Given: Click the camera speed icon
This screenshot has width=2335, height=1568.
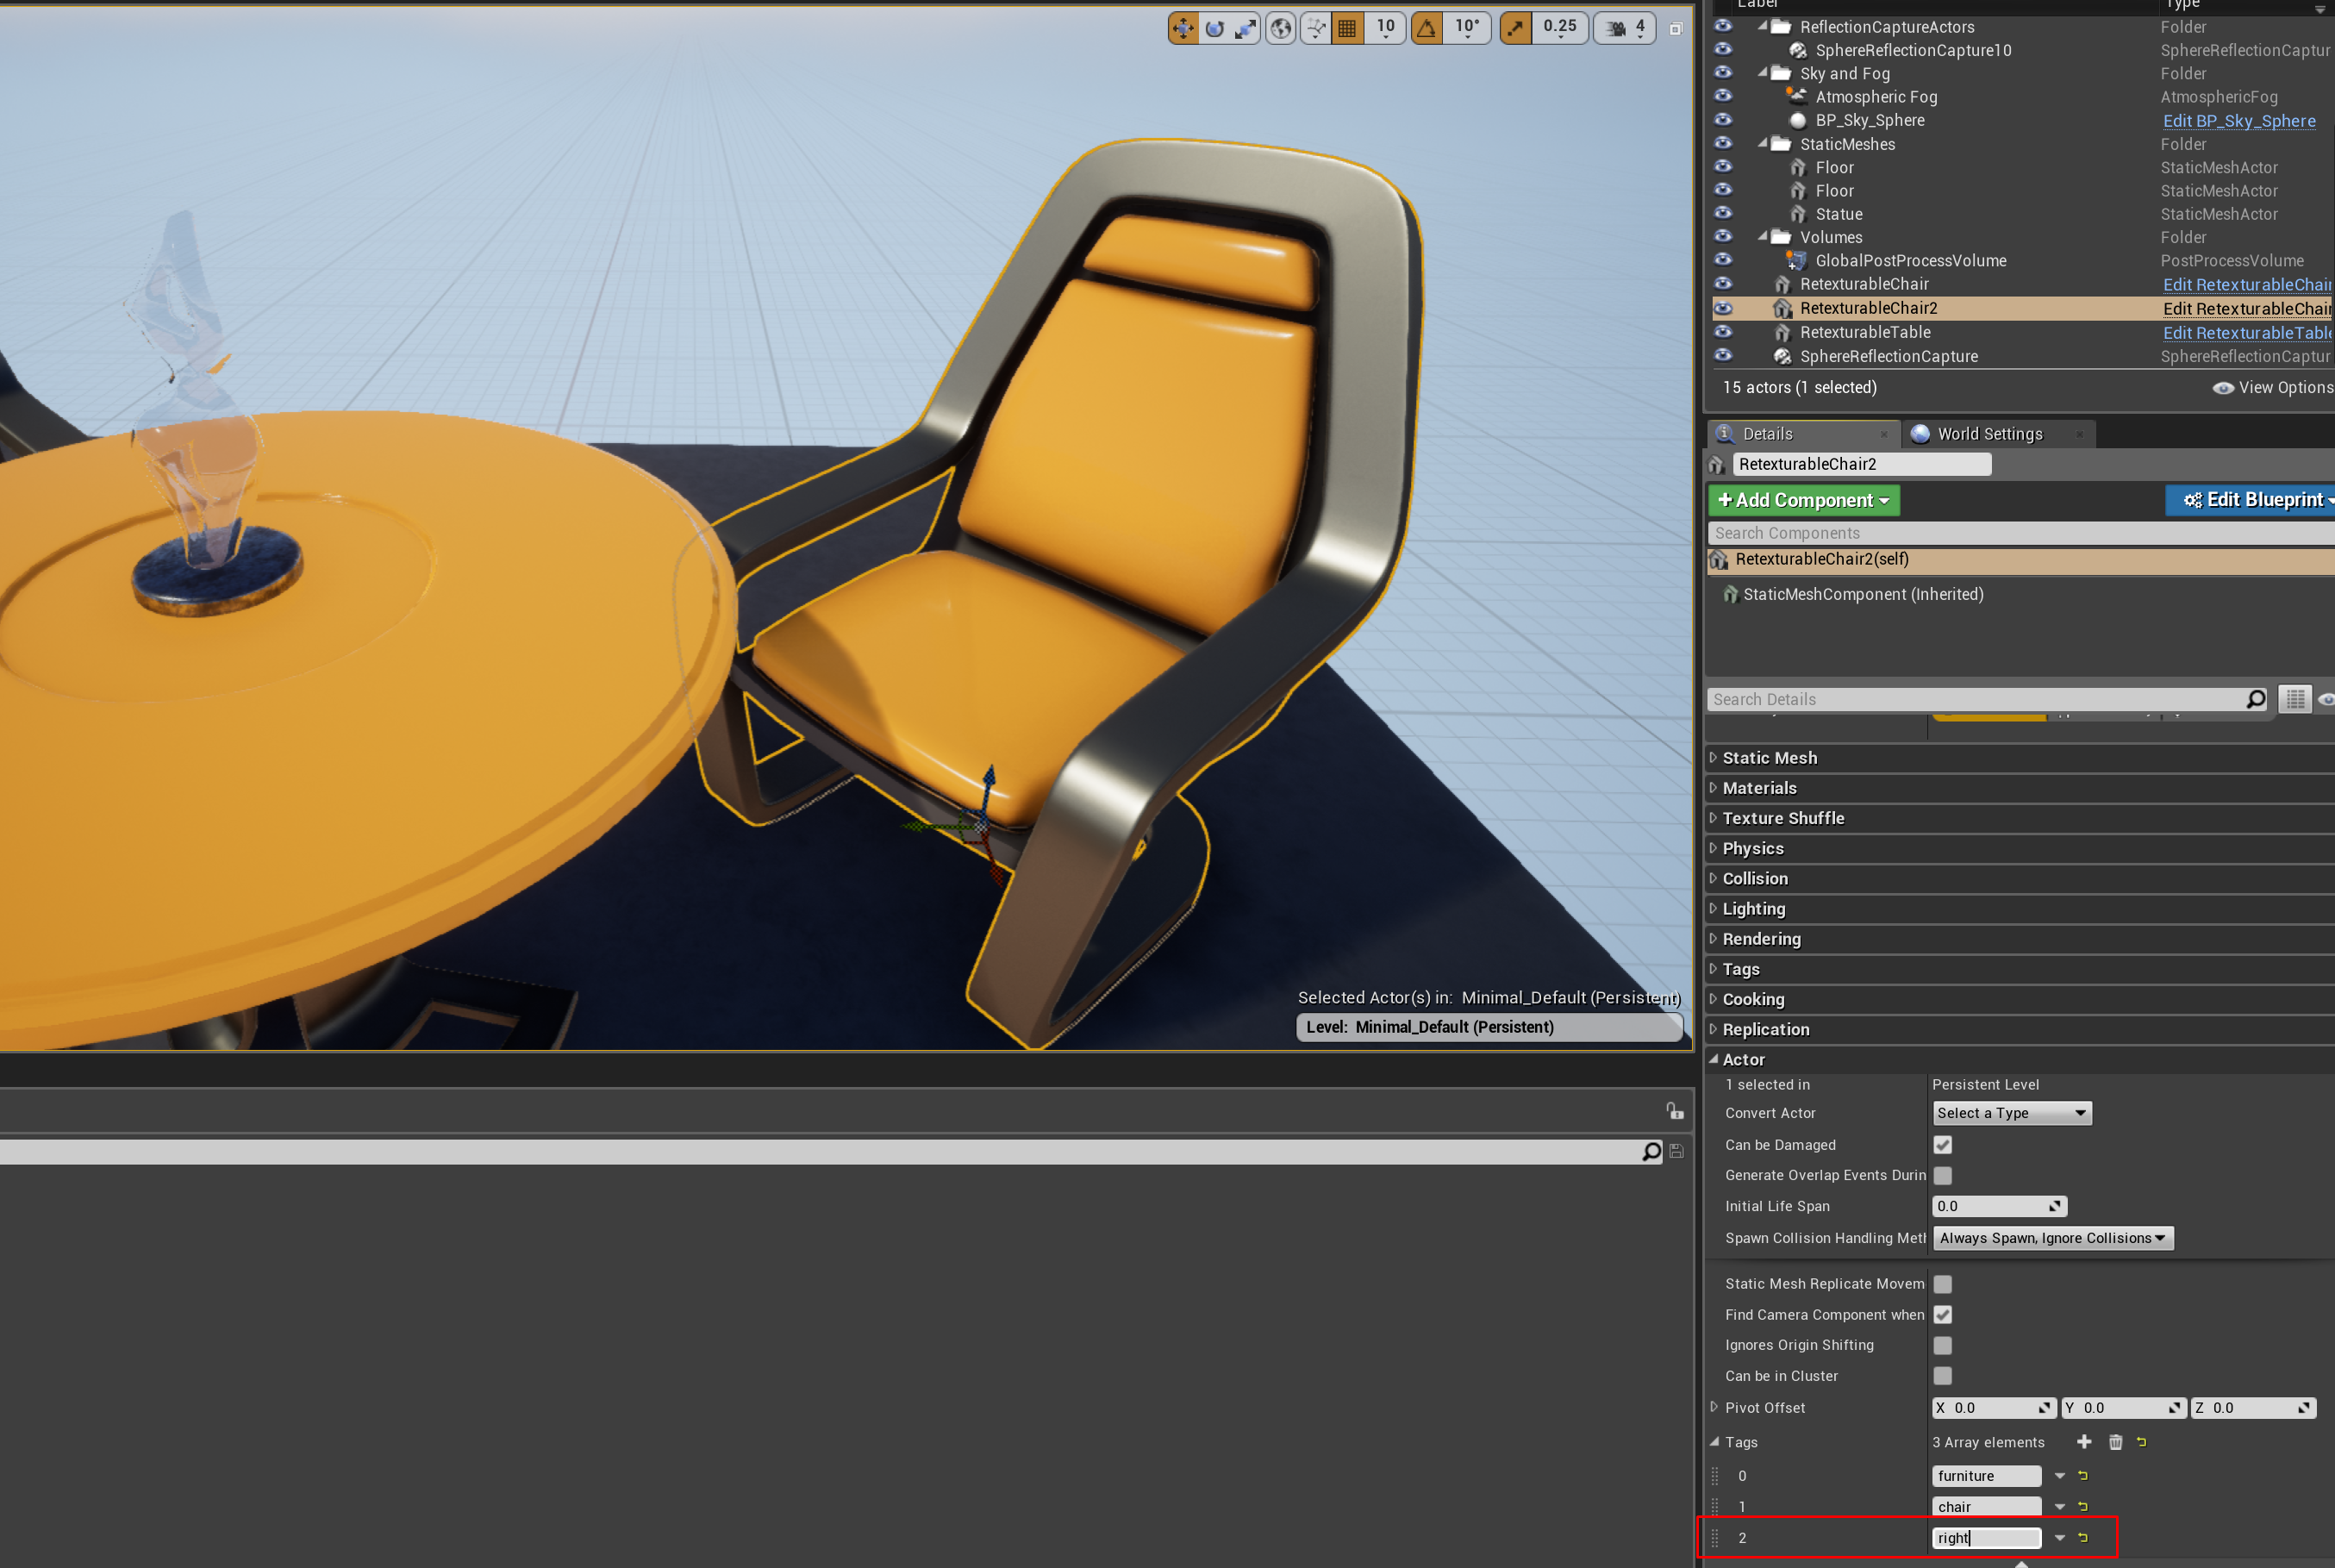Looking at the screenshot, I should [1616, 28].
